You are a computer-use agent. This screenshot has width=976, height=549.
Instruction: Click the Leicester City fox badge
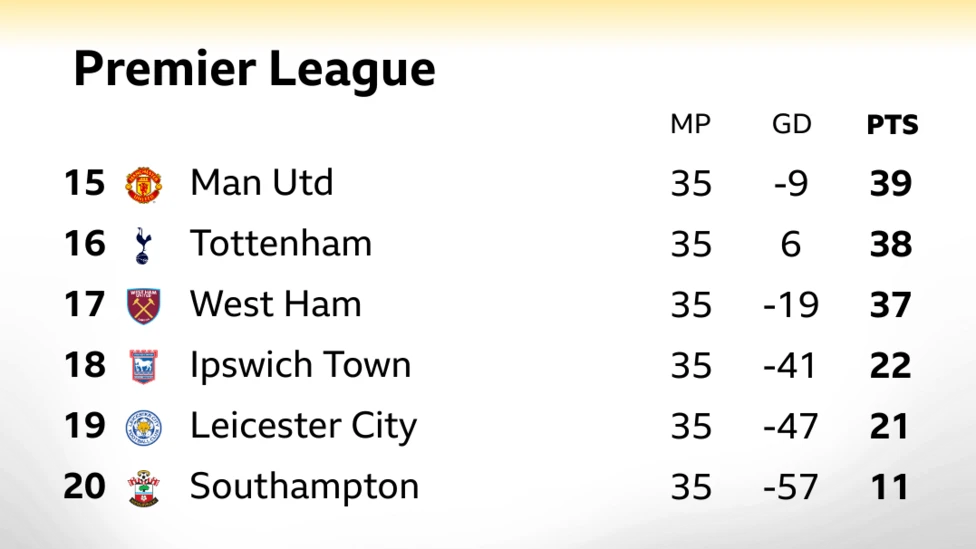click(144, 428)
